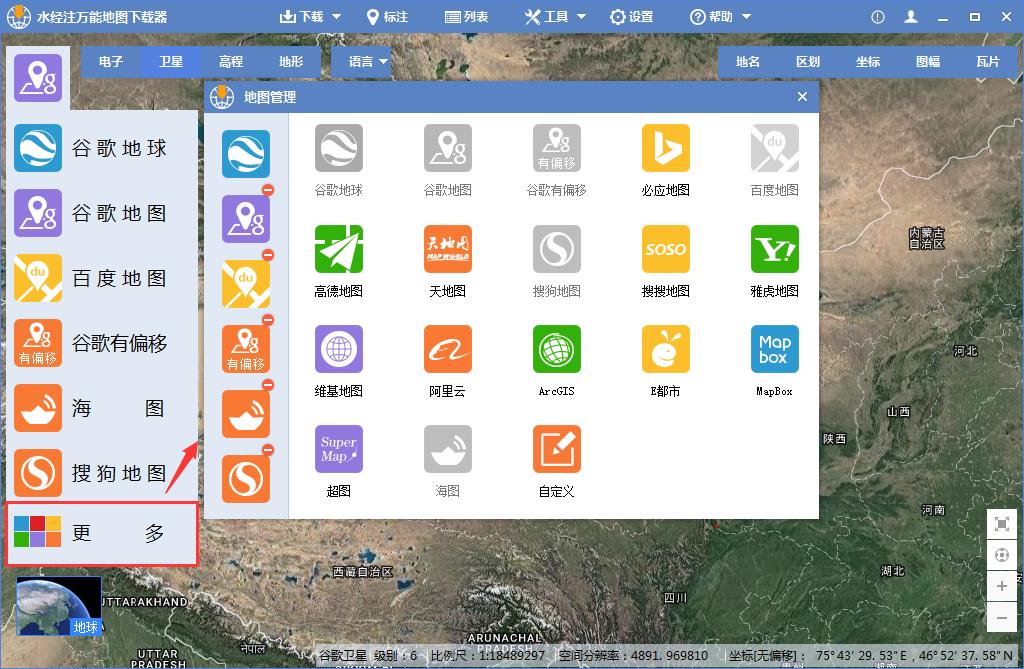Click greyed 谷歌地球 icon in manager grid
The height and width of the screenshot is (669, 1024).
tap(338, 148)
